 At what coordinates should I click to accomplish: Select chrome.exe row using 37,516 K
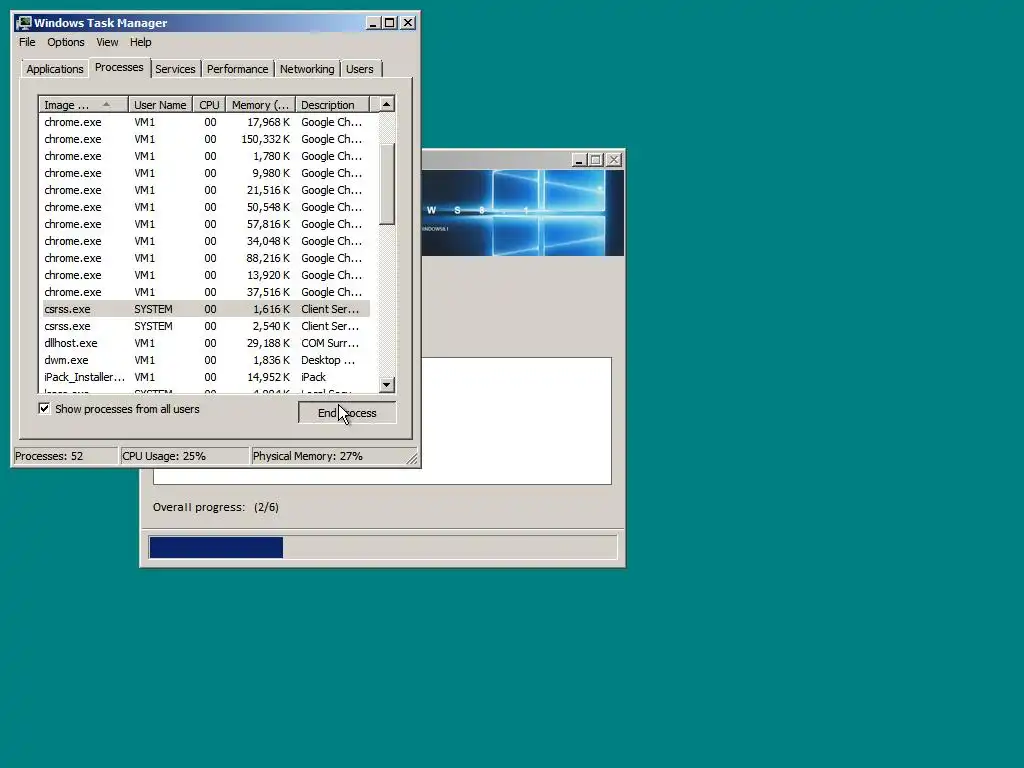tap(206, 292)
